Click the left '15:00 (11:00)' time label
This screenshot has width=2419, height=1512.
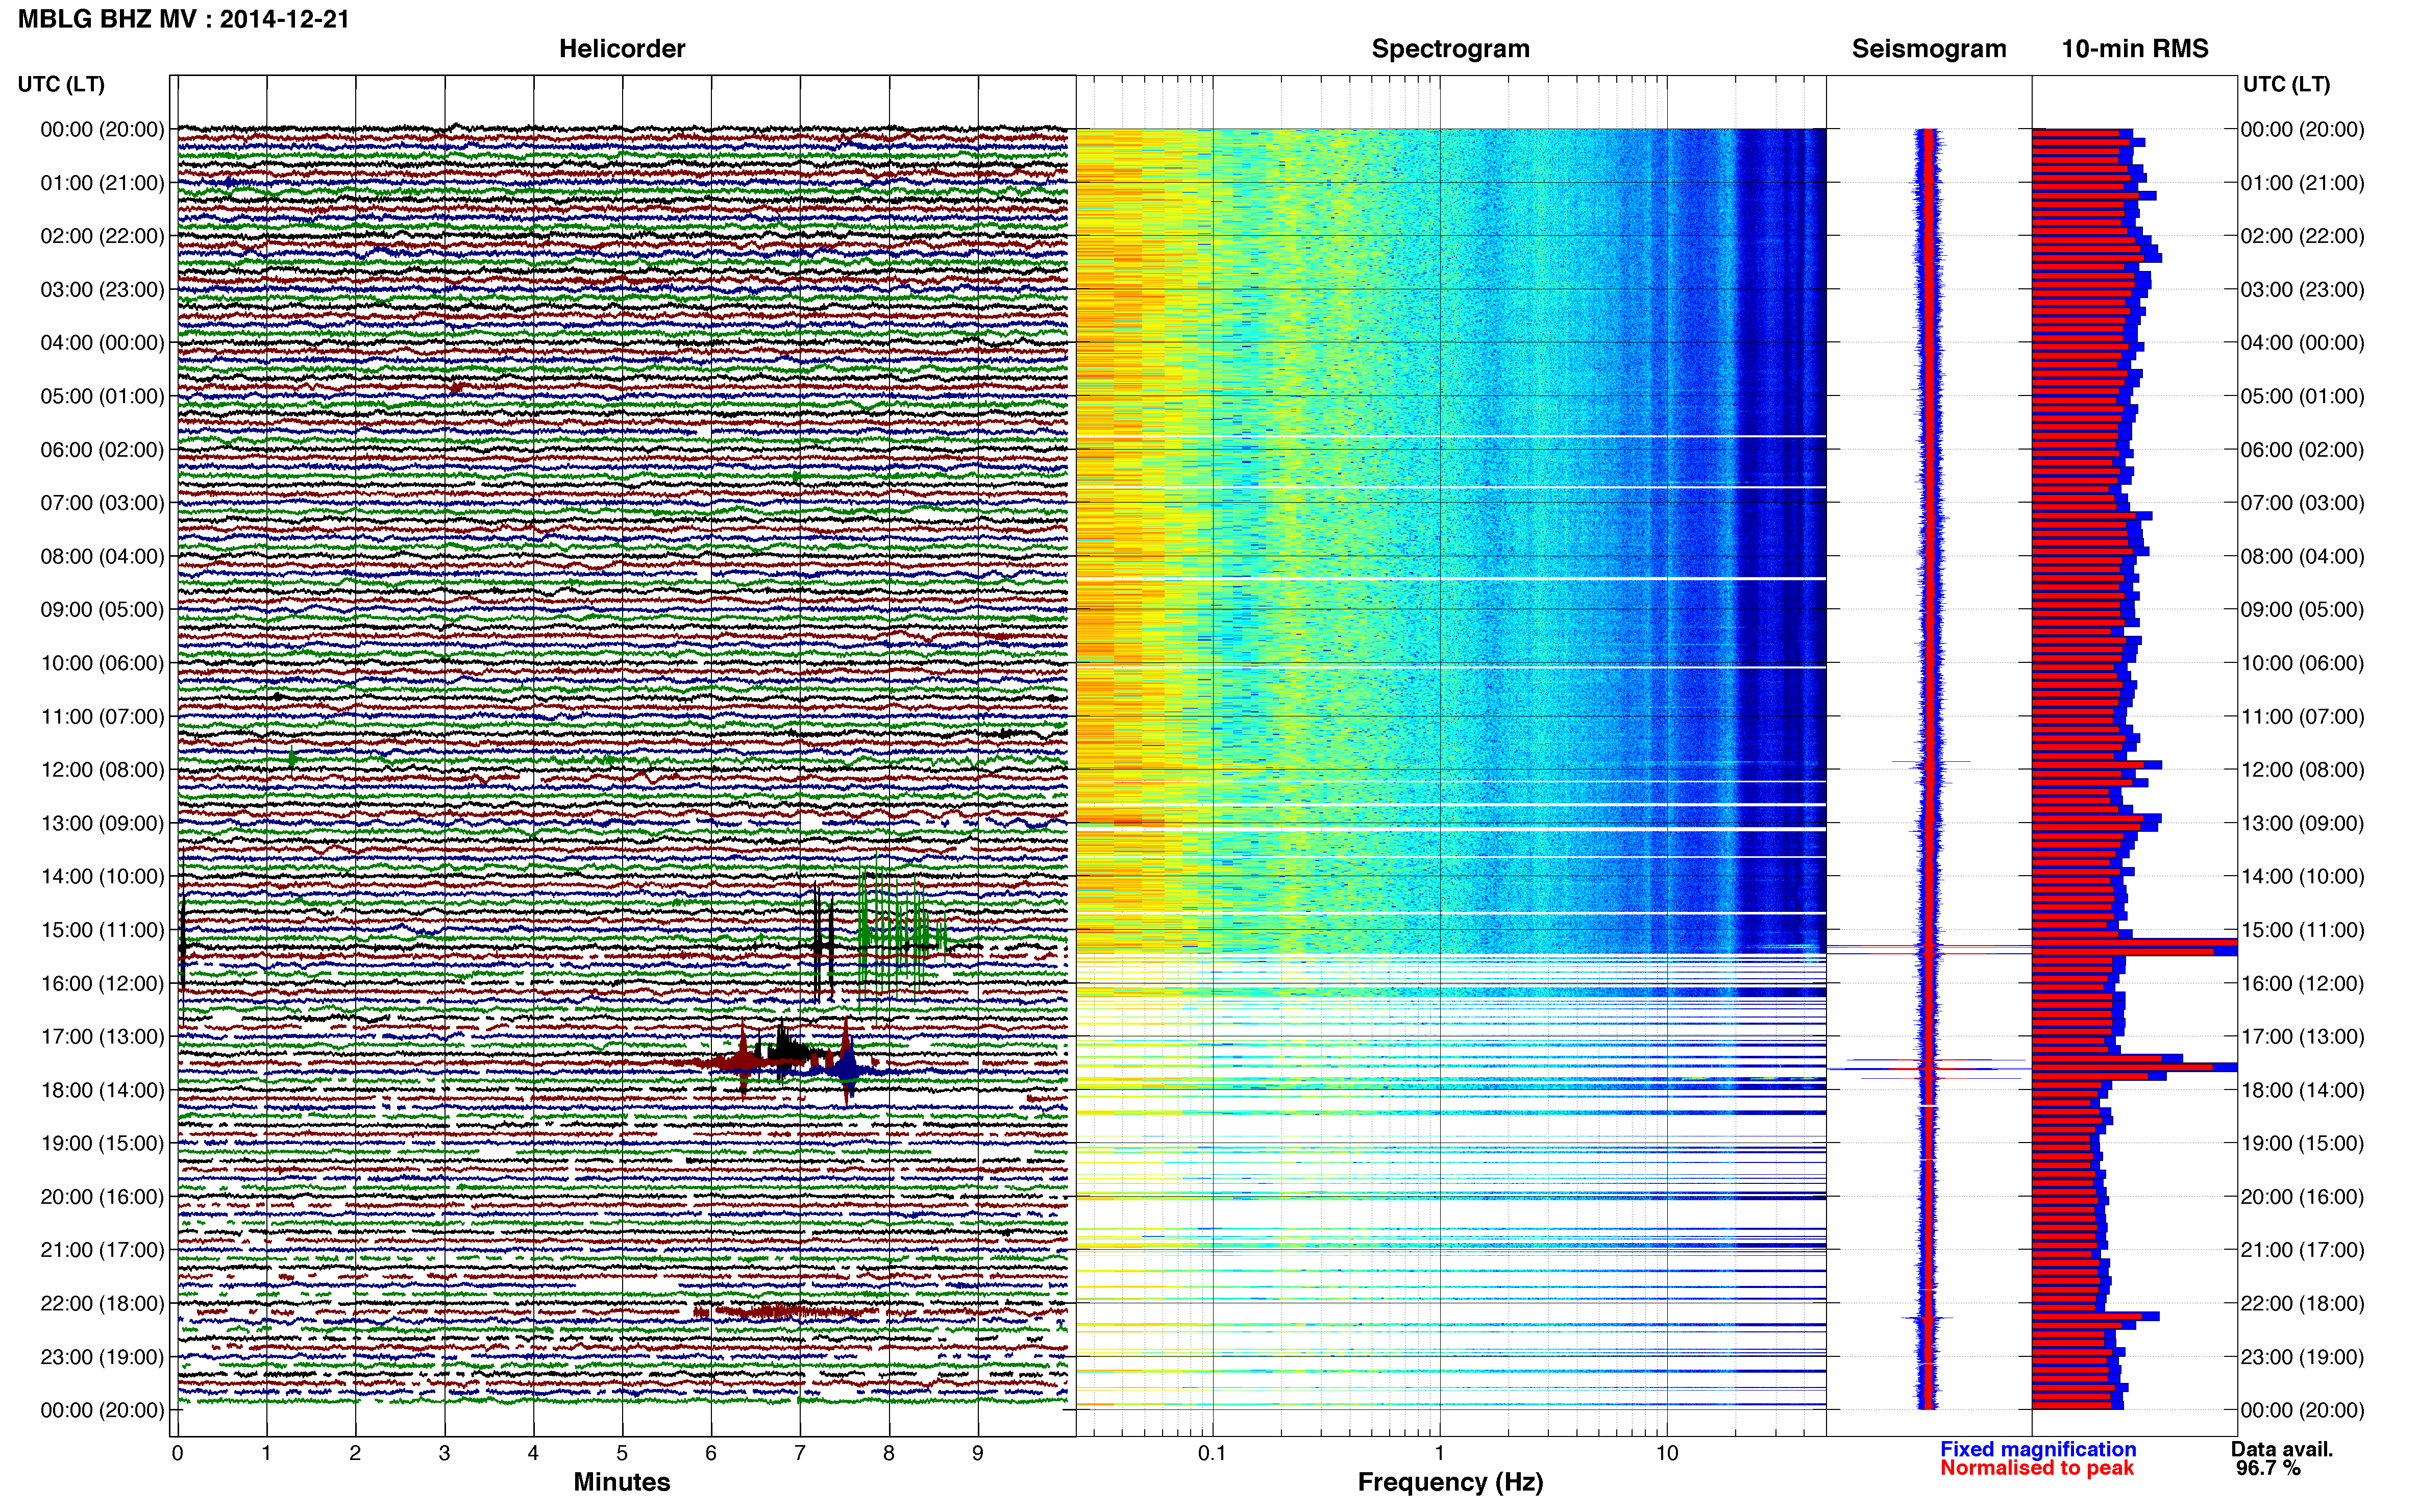(x=102, y=929)
